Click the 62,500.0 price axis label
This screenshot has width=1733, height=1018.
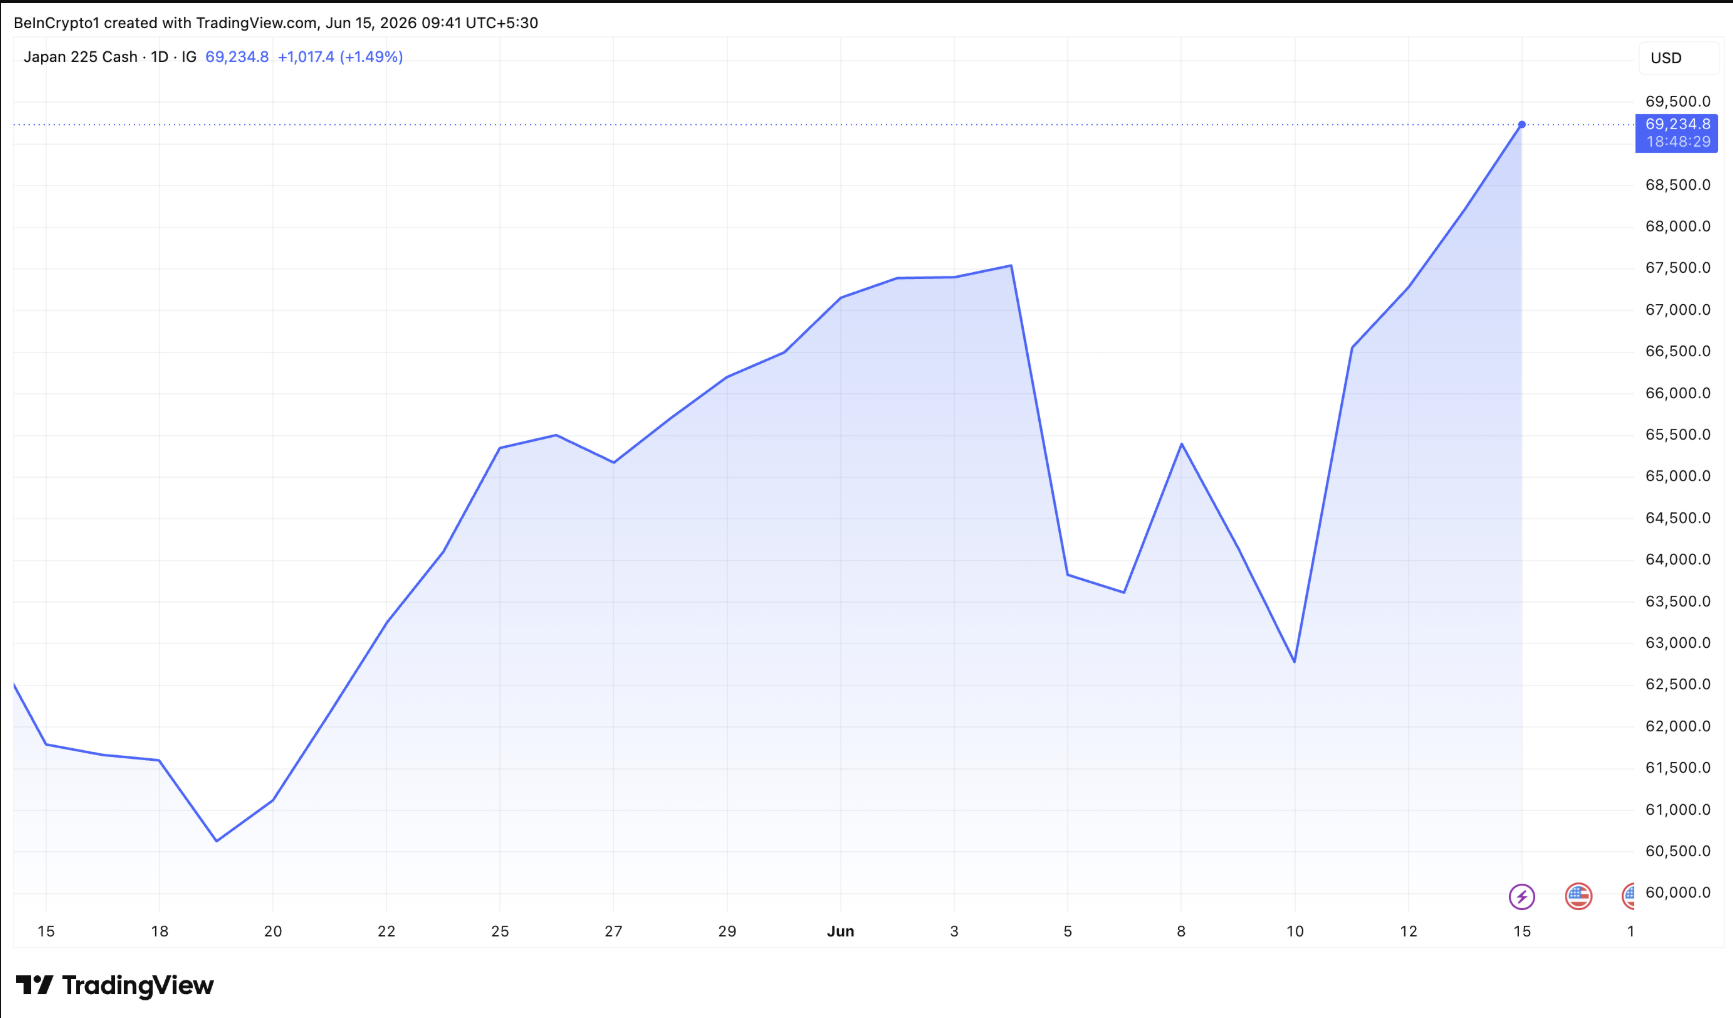[1678, 684]
